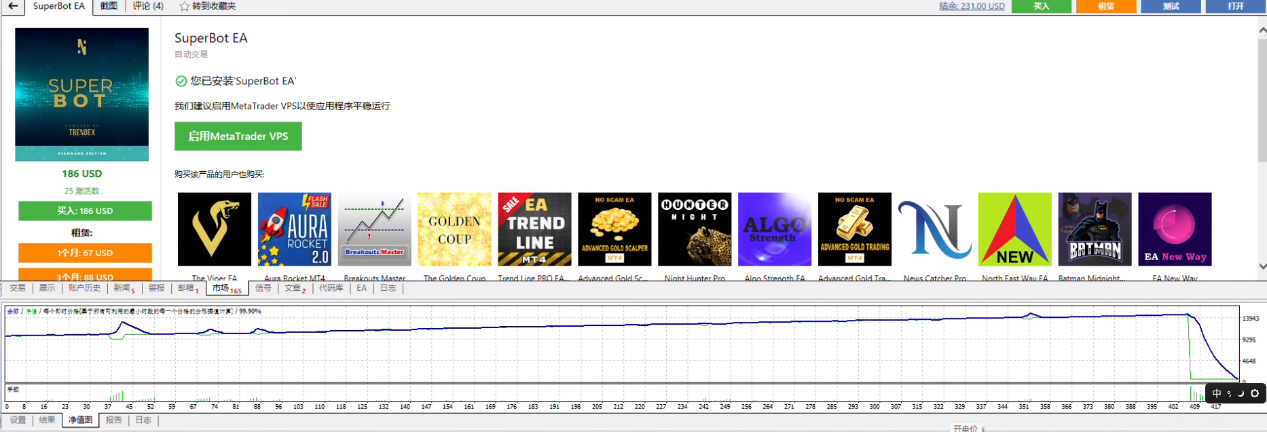Viewport: 1267px width, 432px height.
Task: Open Aura Rocket MT4 product icon
Action: (x=295, y=229)
